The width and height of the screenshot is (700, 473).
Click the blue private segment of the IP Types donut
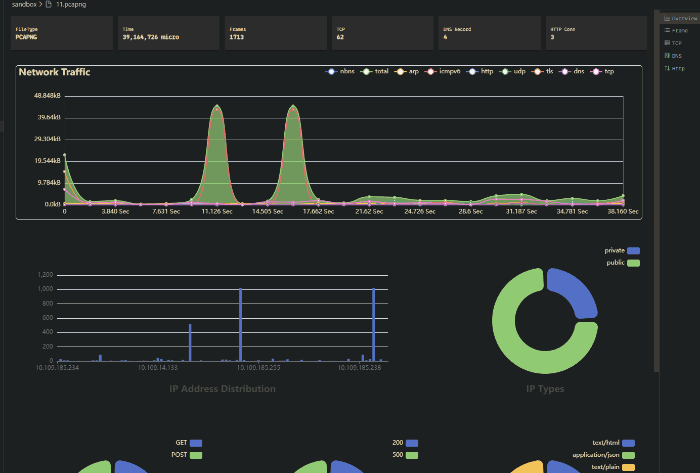click(576, 289)
